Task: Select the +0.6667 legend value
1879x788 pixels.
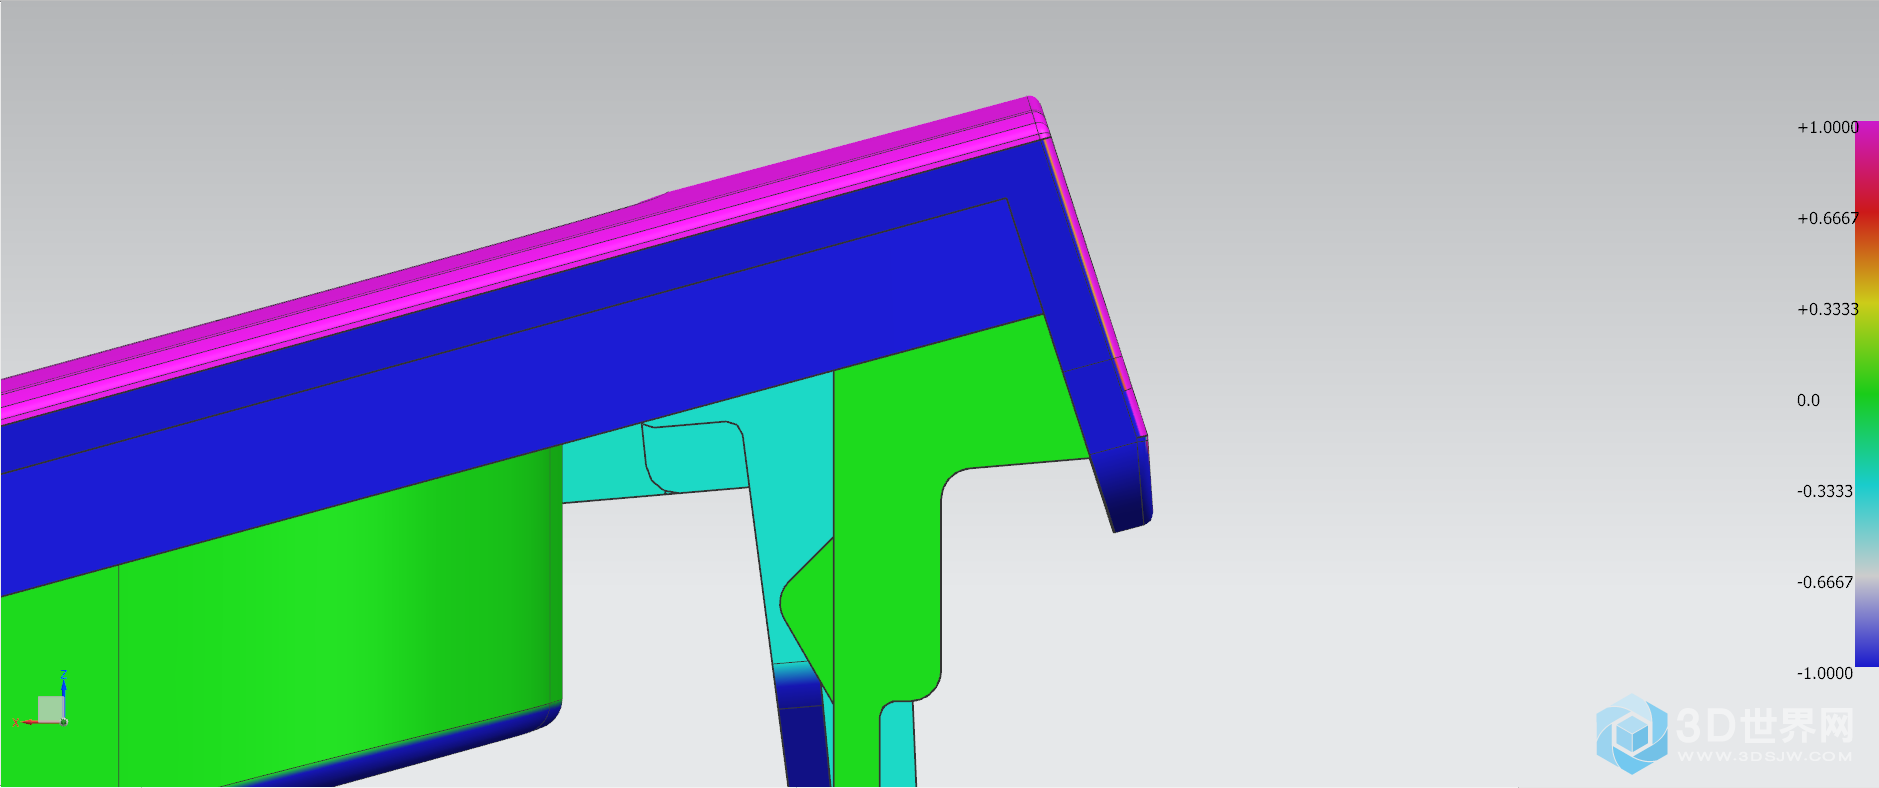Action: pyautogui.click(x=1827, y=218)
